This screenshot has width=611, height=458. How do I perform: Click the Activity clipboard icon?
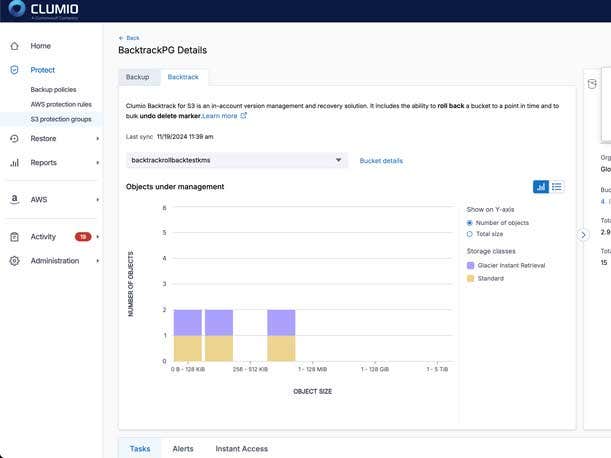pos(14,237)
